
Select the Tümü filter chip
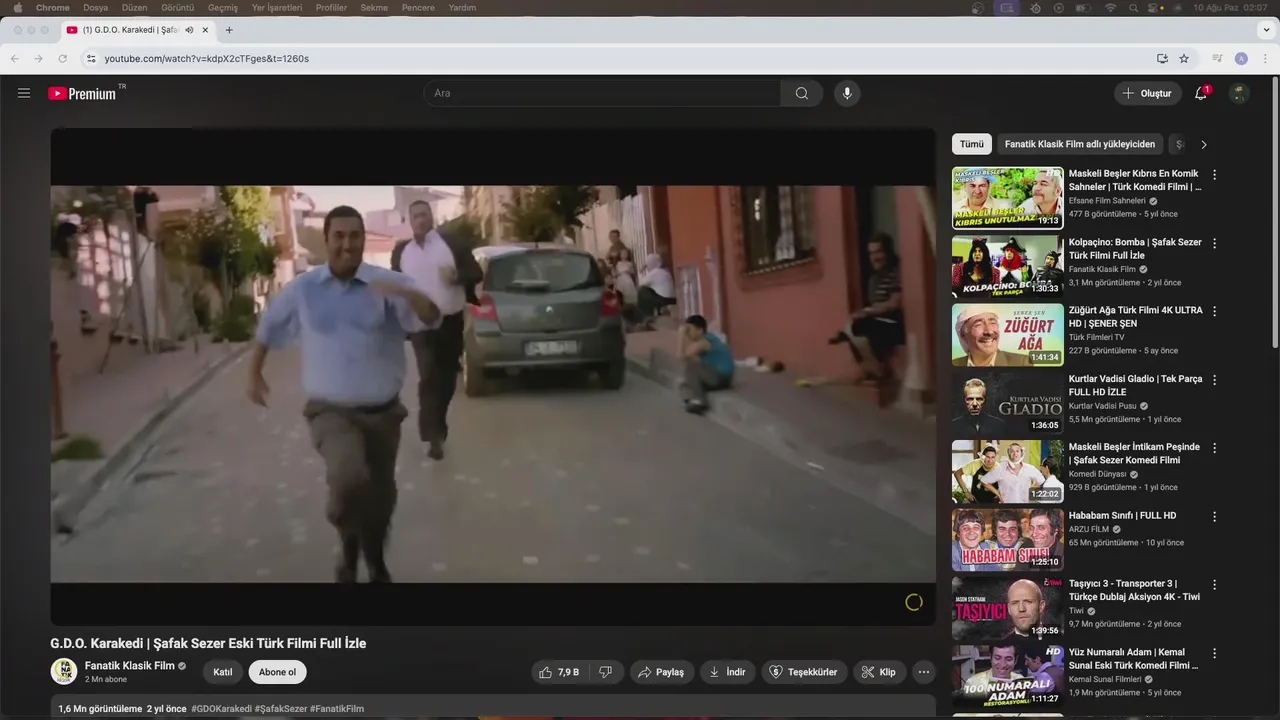972,144
